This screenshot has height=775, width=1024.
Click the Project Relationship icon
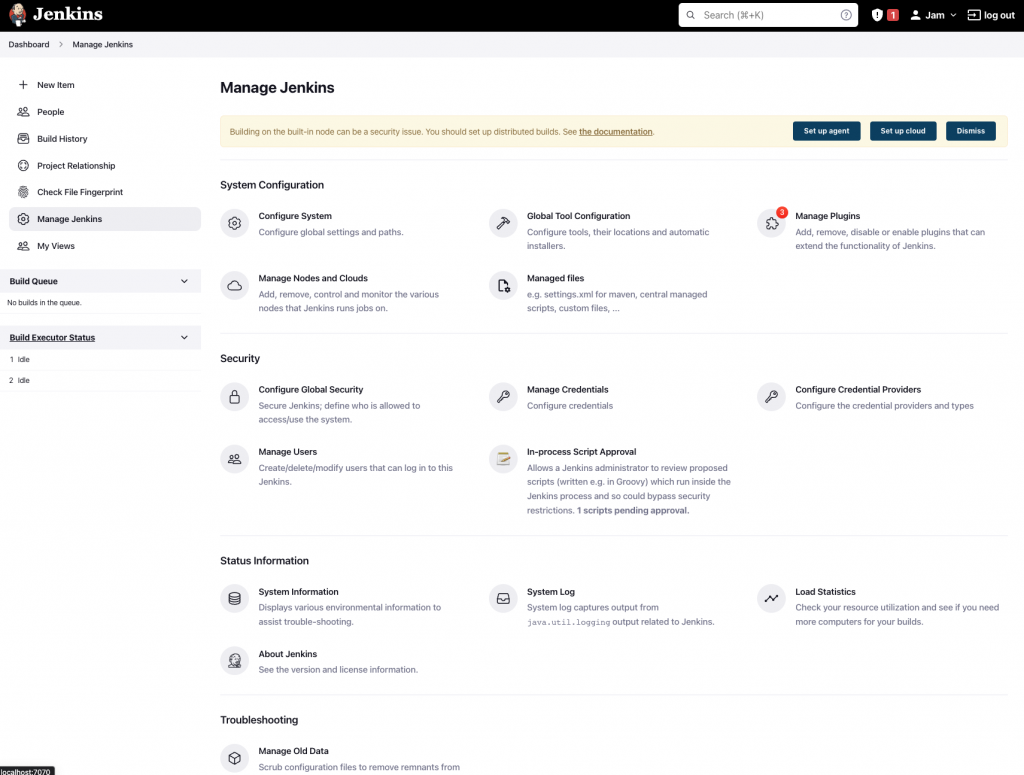[x=24, y=165]
